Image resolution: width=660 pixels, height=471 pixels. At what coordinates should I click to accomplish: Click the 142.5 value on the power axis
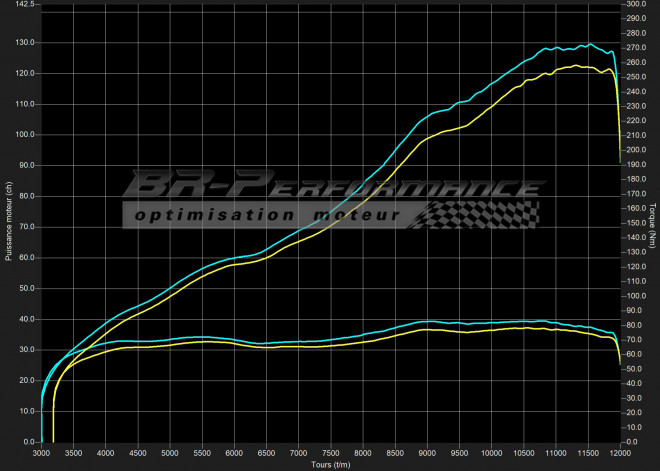pyautogui.click(x=24, y=5)
